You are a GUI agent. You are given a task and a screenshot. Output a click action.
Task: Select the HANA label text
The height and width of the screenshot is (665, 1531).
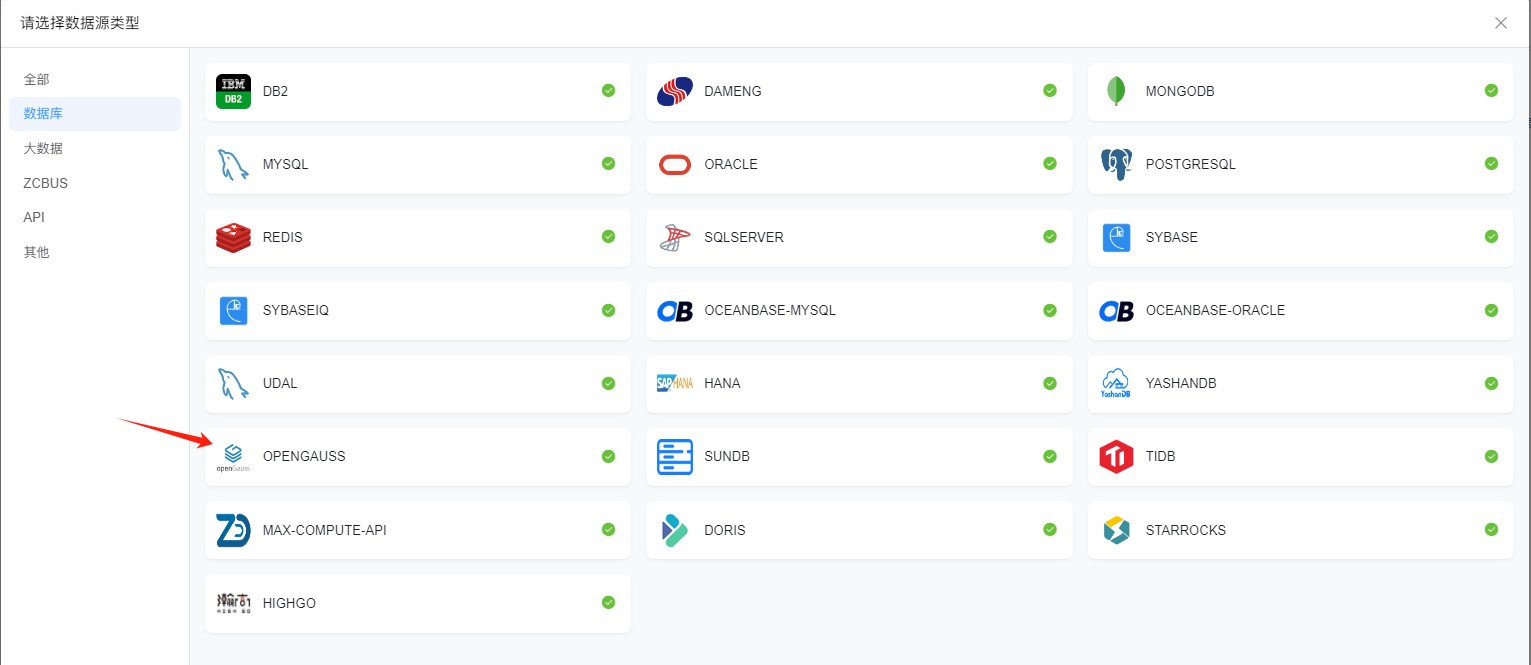click(x=722, y=383)
